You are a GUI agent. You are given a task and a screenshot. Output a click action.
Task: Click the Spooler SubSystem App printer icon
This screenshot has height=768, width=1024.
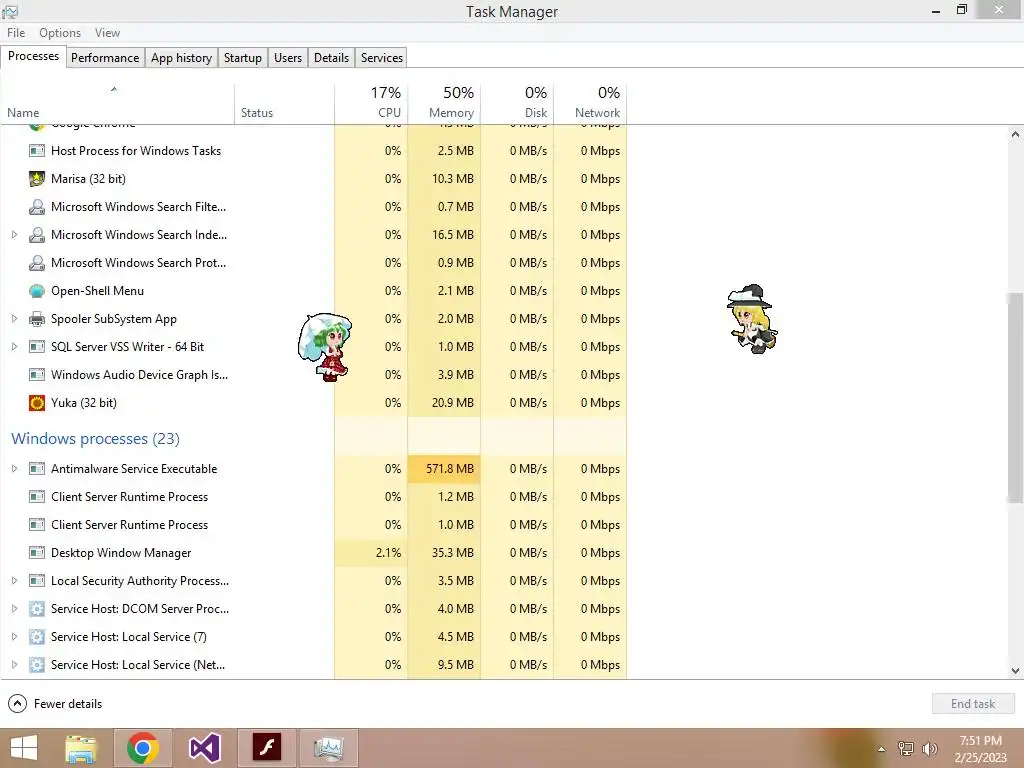point(37,319)
